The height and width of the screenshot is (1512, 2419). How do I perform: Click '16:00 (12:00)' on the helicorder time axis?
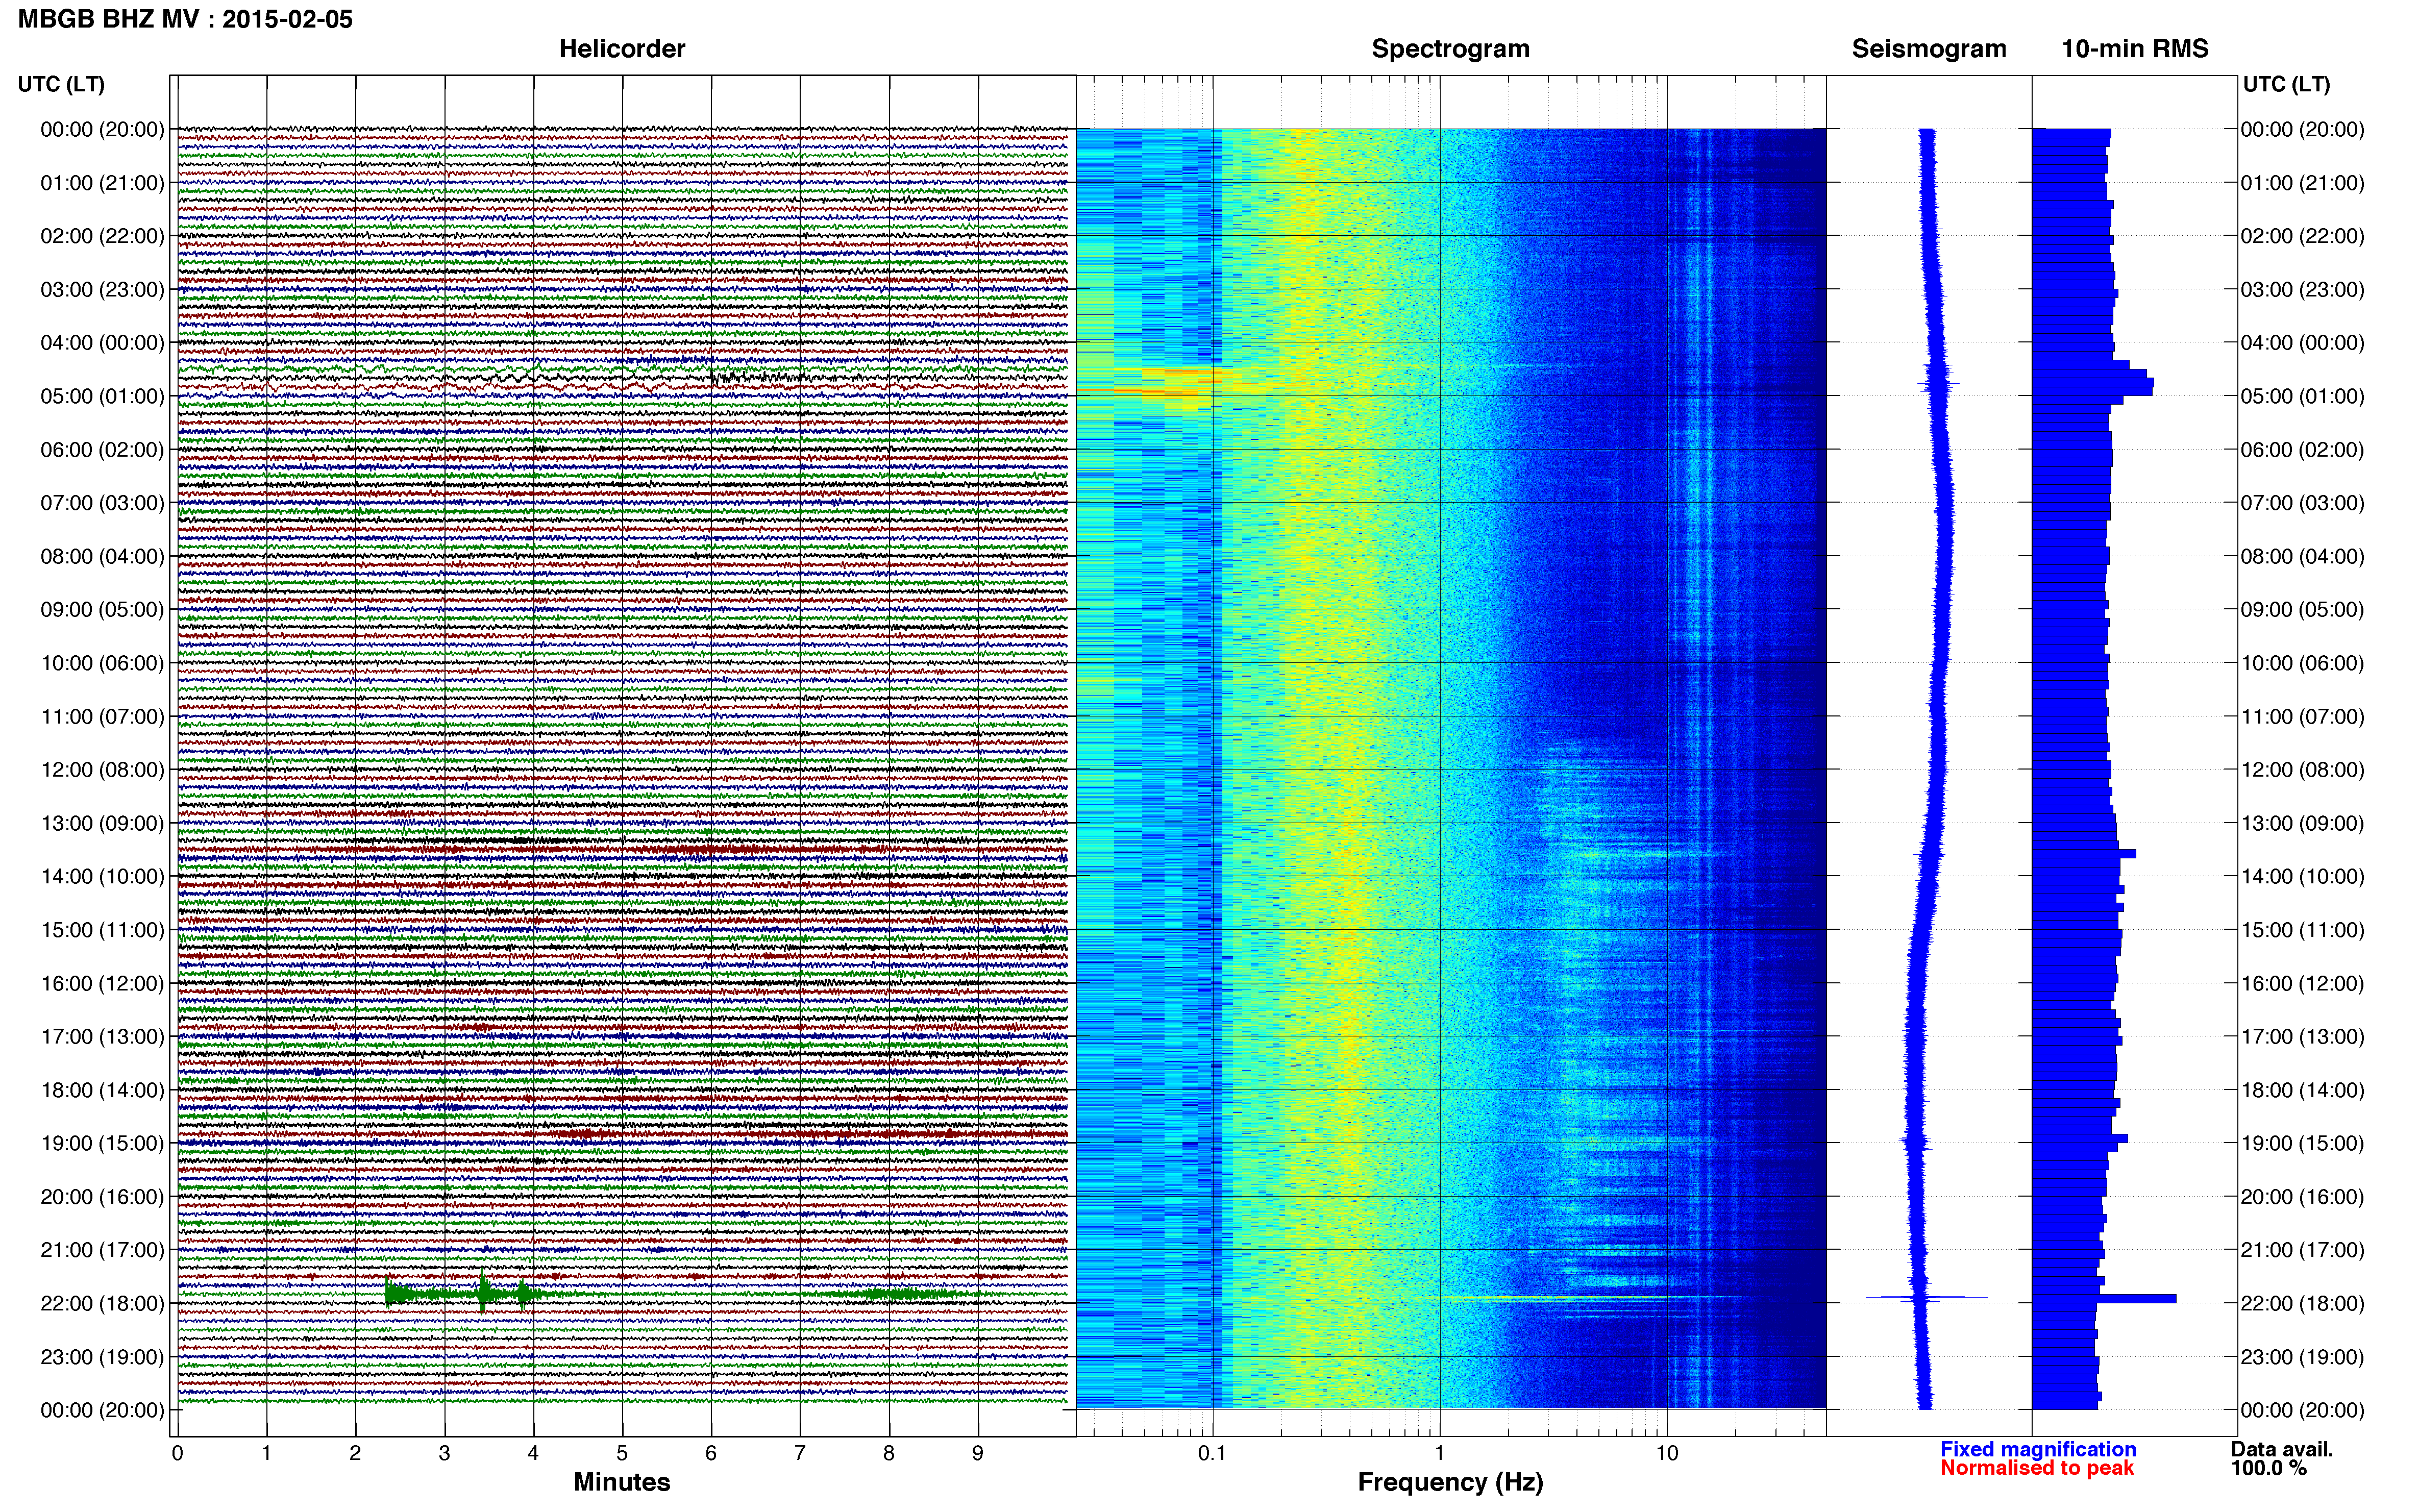[102, 984]
